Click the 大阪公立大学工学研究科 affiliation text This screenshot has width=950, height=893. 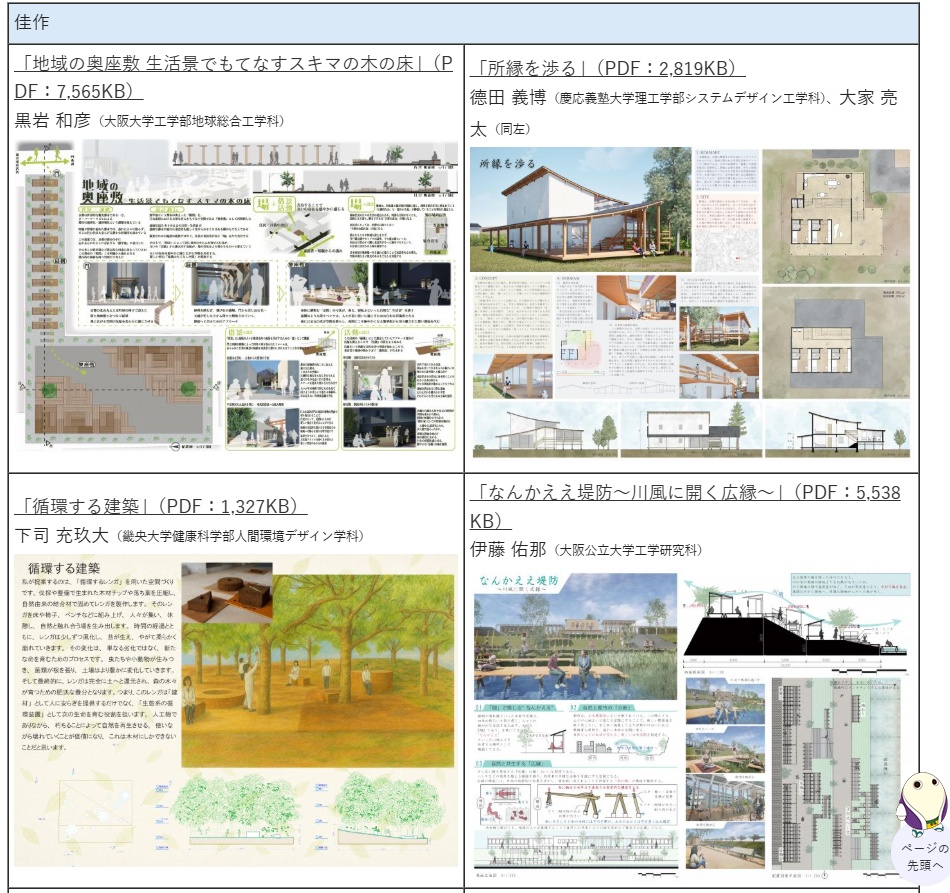pyautogui.click(x=630, y=550)
